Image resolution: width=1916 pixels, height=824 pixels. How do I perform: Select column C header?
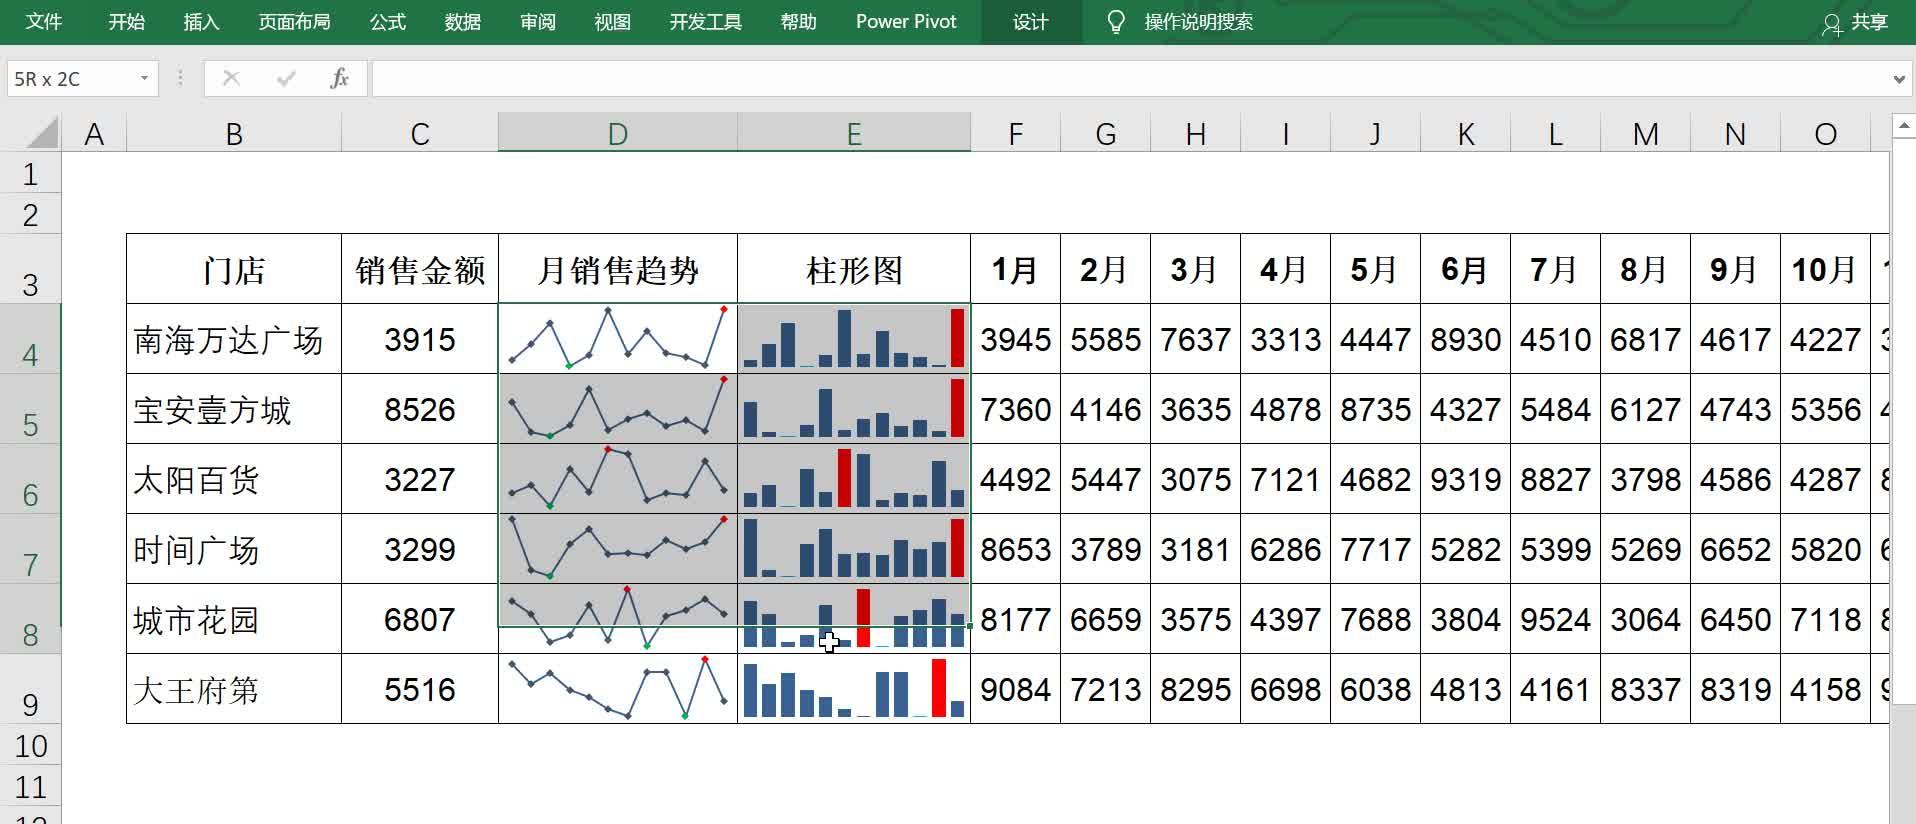[420, 133]
